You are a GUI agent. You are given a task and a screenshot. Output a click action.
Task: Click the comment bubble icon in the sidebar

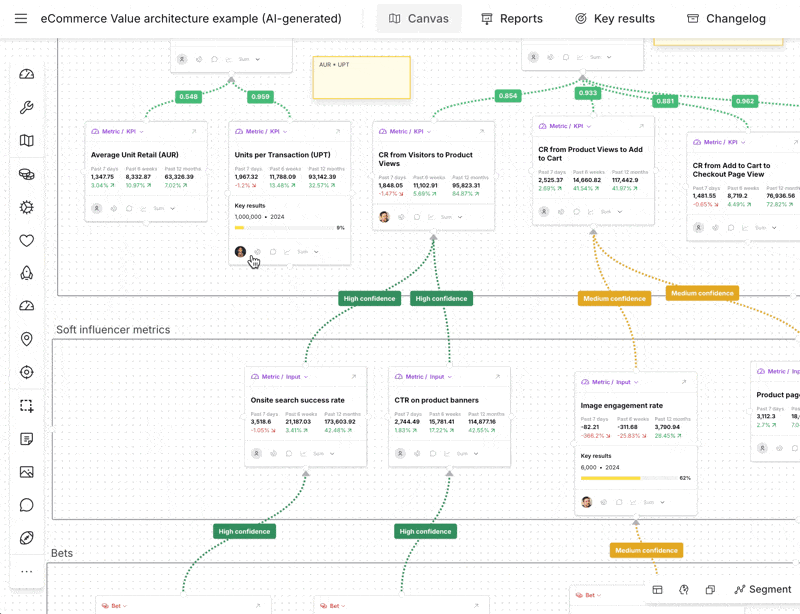pos(27,505)
